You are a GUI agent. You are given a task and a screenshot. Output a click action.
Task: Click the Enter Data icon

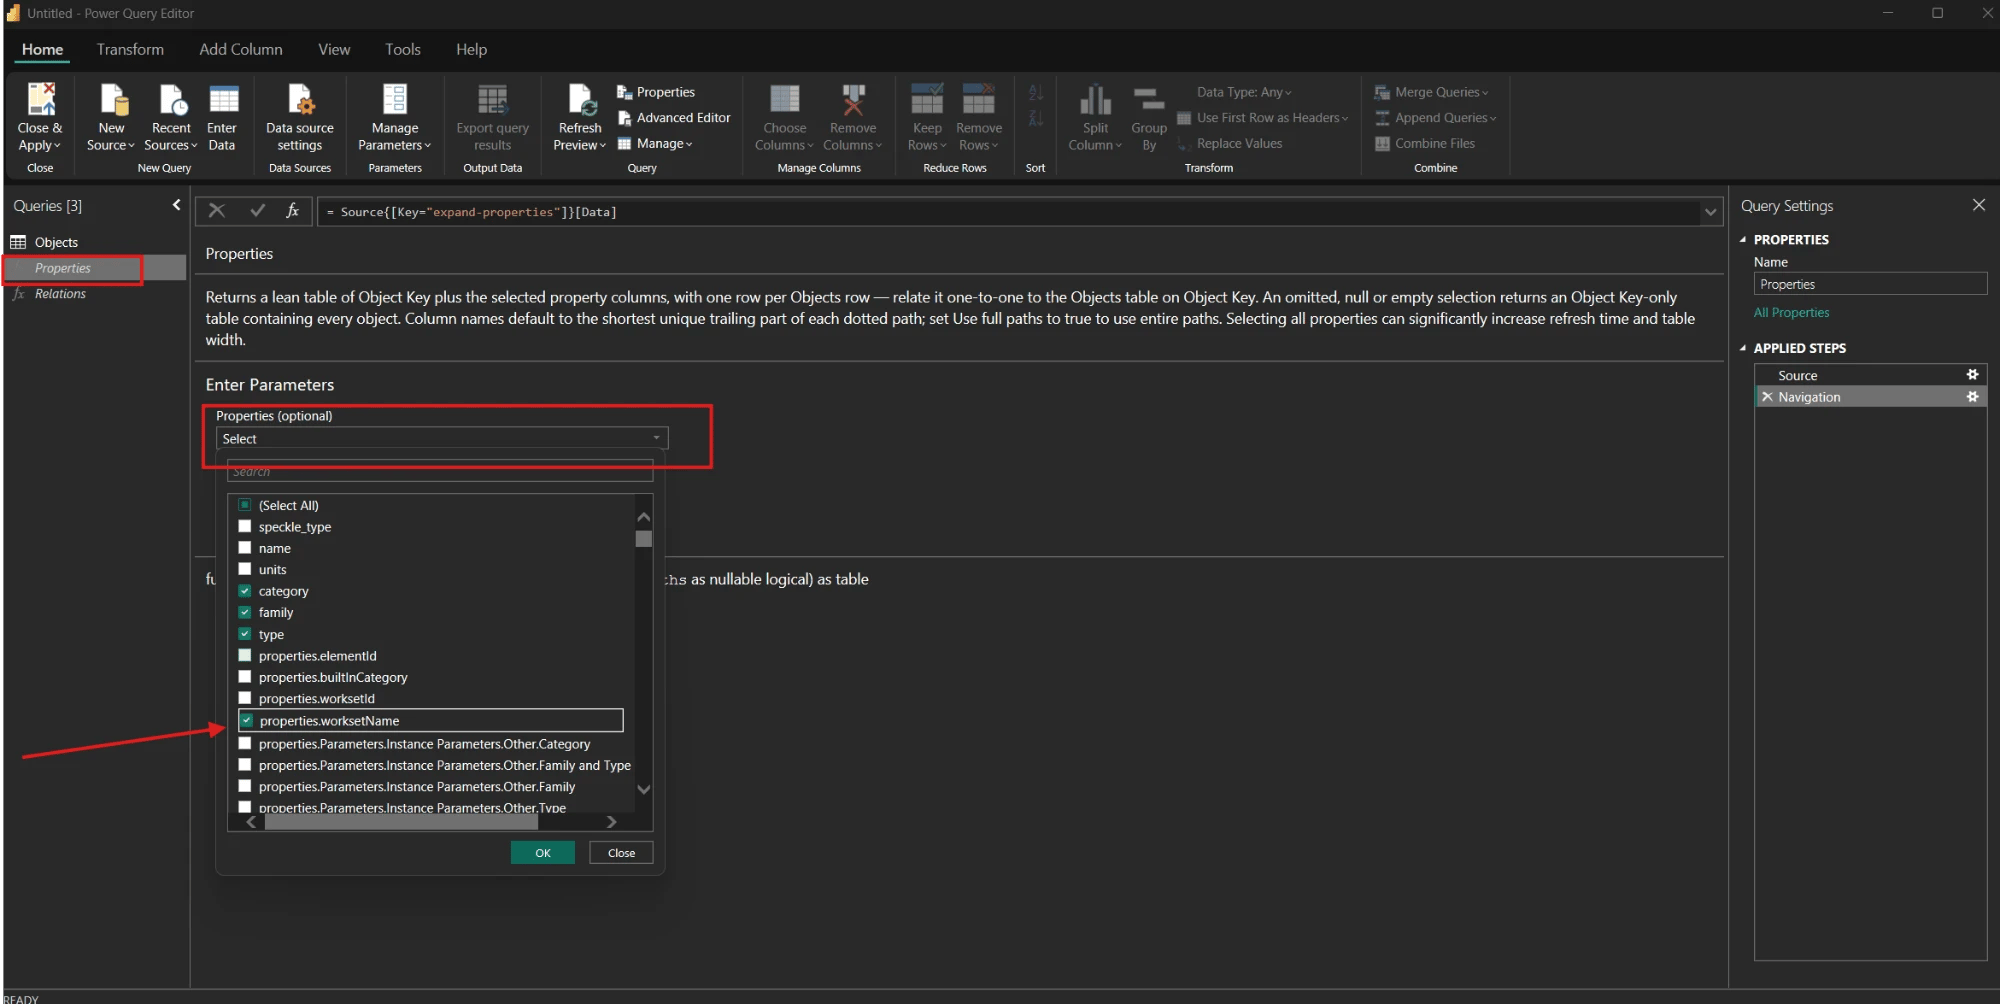223,100
